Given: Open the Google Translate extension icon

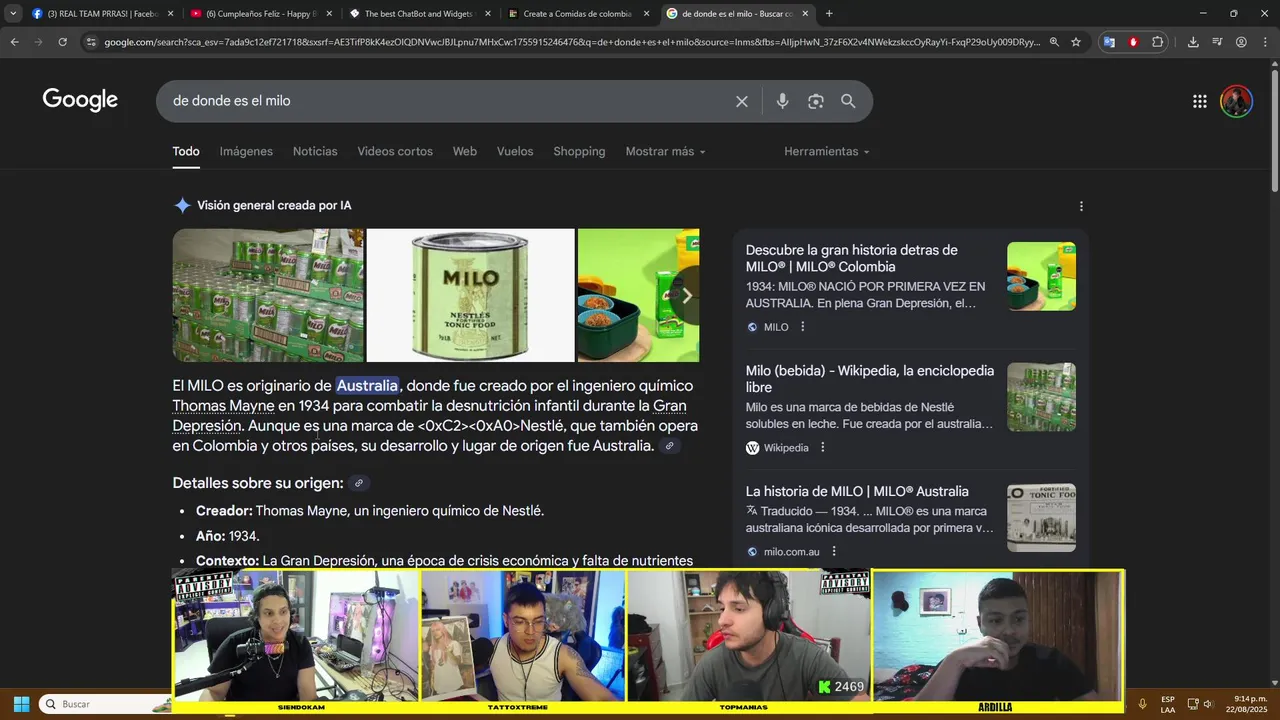Looking at the screenshot, I should pyautogui.click(x=1109, y=42).
